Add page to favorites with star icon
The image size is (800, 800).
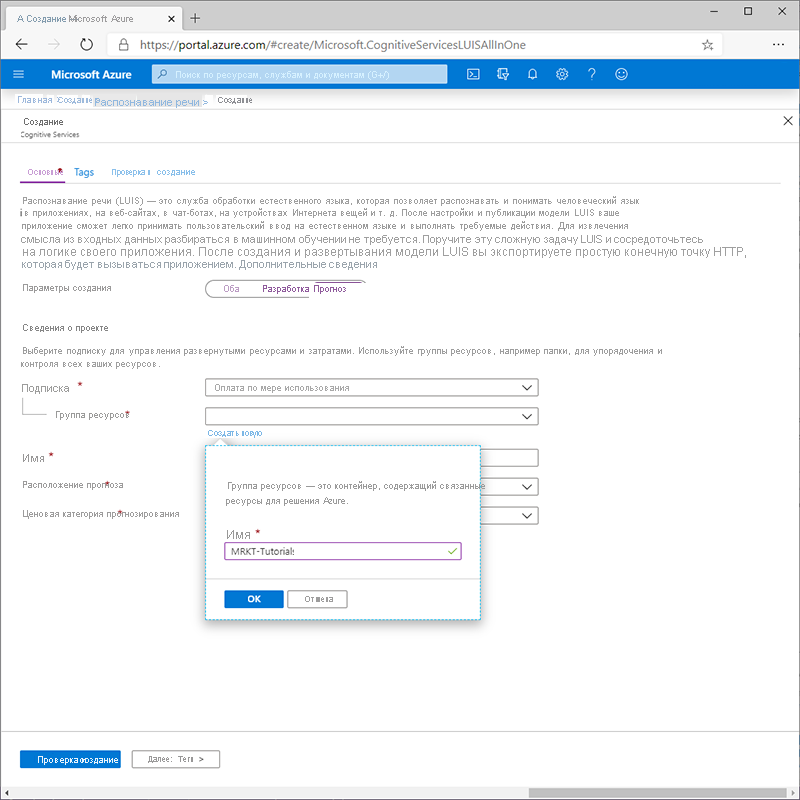click(x=707, y=45)
